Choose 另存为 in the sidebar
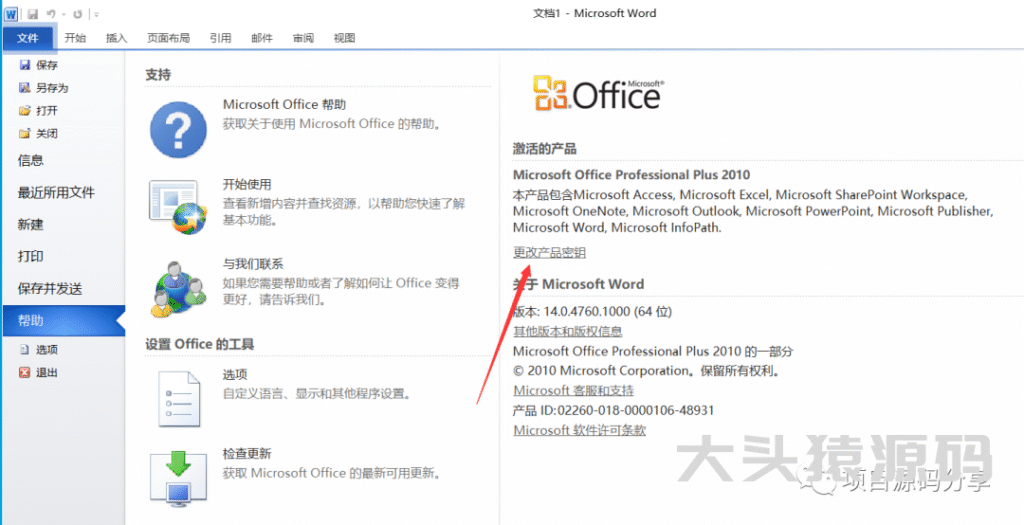 point(44,88)
